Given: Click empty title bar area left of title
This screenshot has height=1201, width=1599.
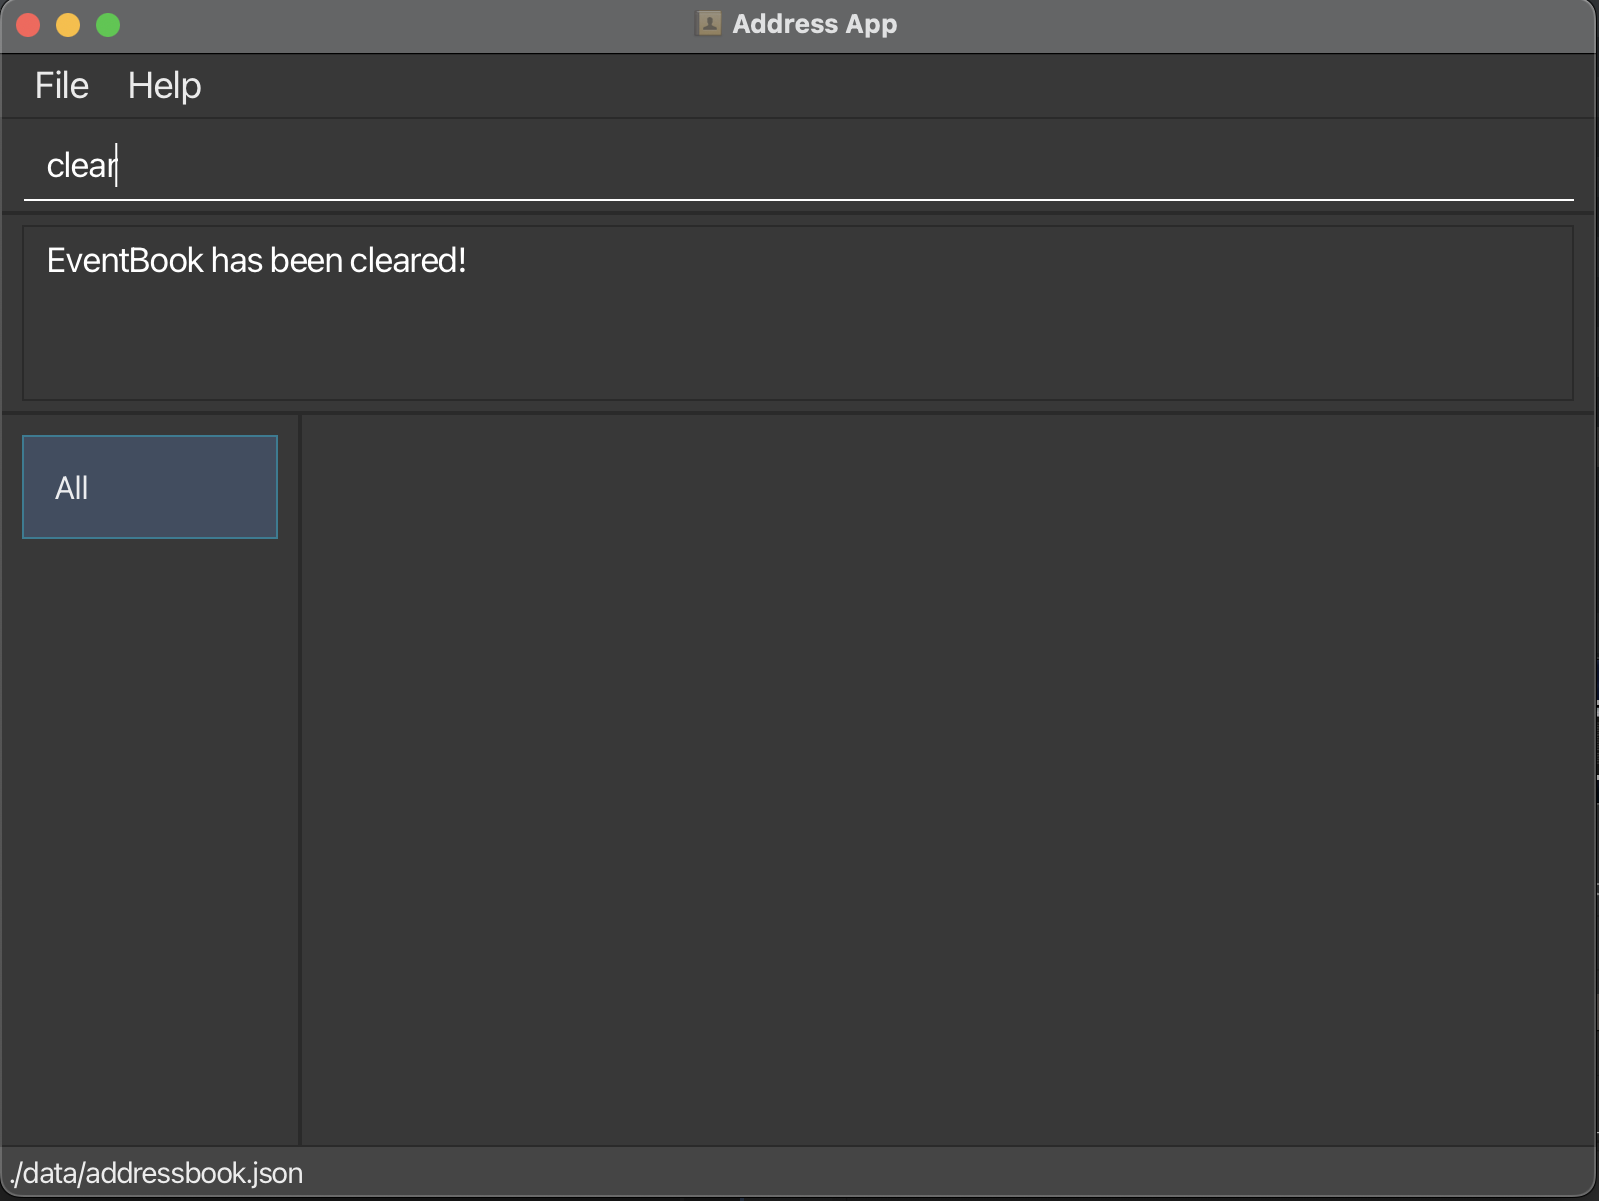Looking at the screenshot, I should tap(400, 25).
